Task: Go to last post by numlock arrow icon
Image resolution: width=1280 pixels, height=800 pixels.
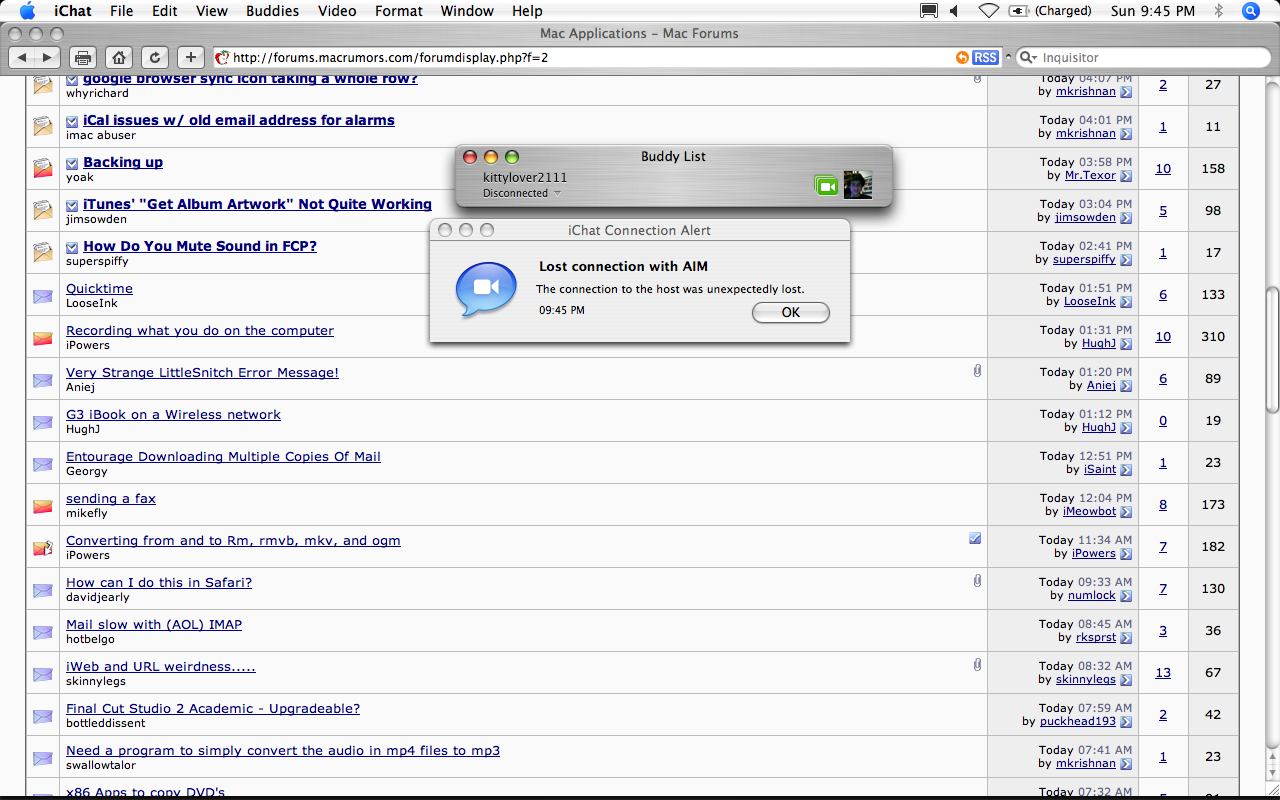Action: [x=1126, y=596]
